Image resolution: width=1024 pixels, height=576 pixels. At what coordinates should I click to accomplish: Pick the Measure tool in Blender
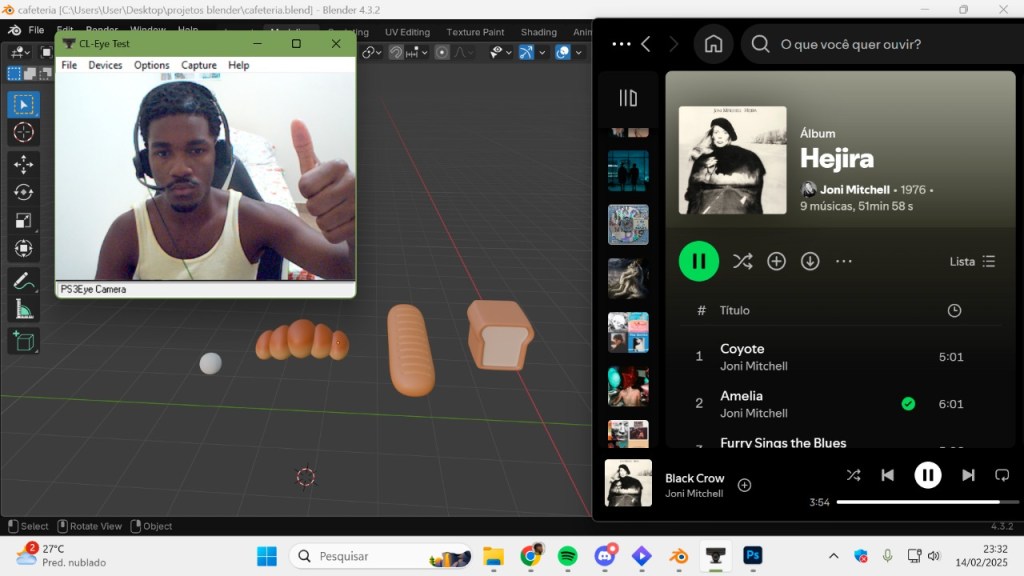(x=23, y=310)
